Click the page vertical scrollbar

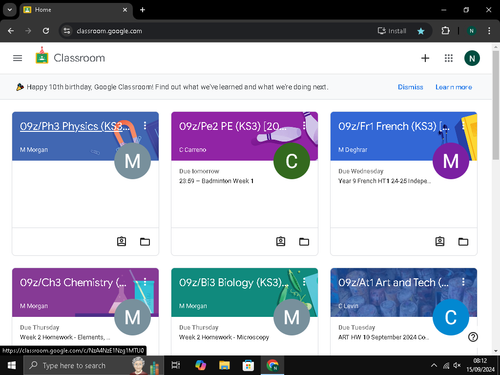pyautogui.click(x=496, y=105)
